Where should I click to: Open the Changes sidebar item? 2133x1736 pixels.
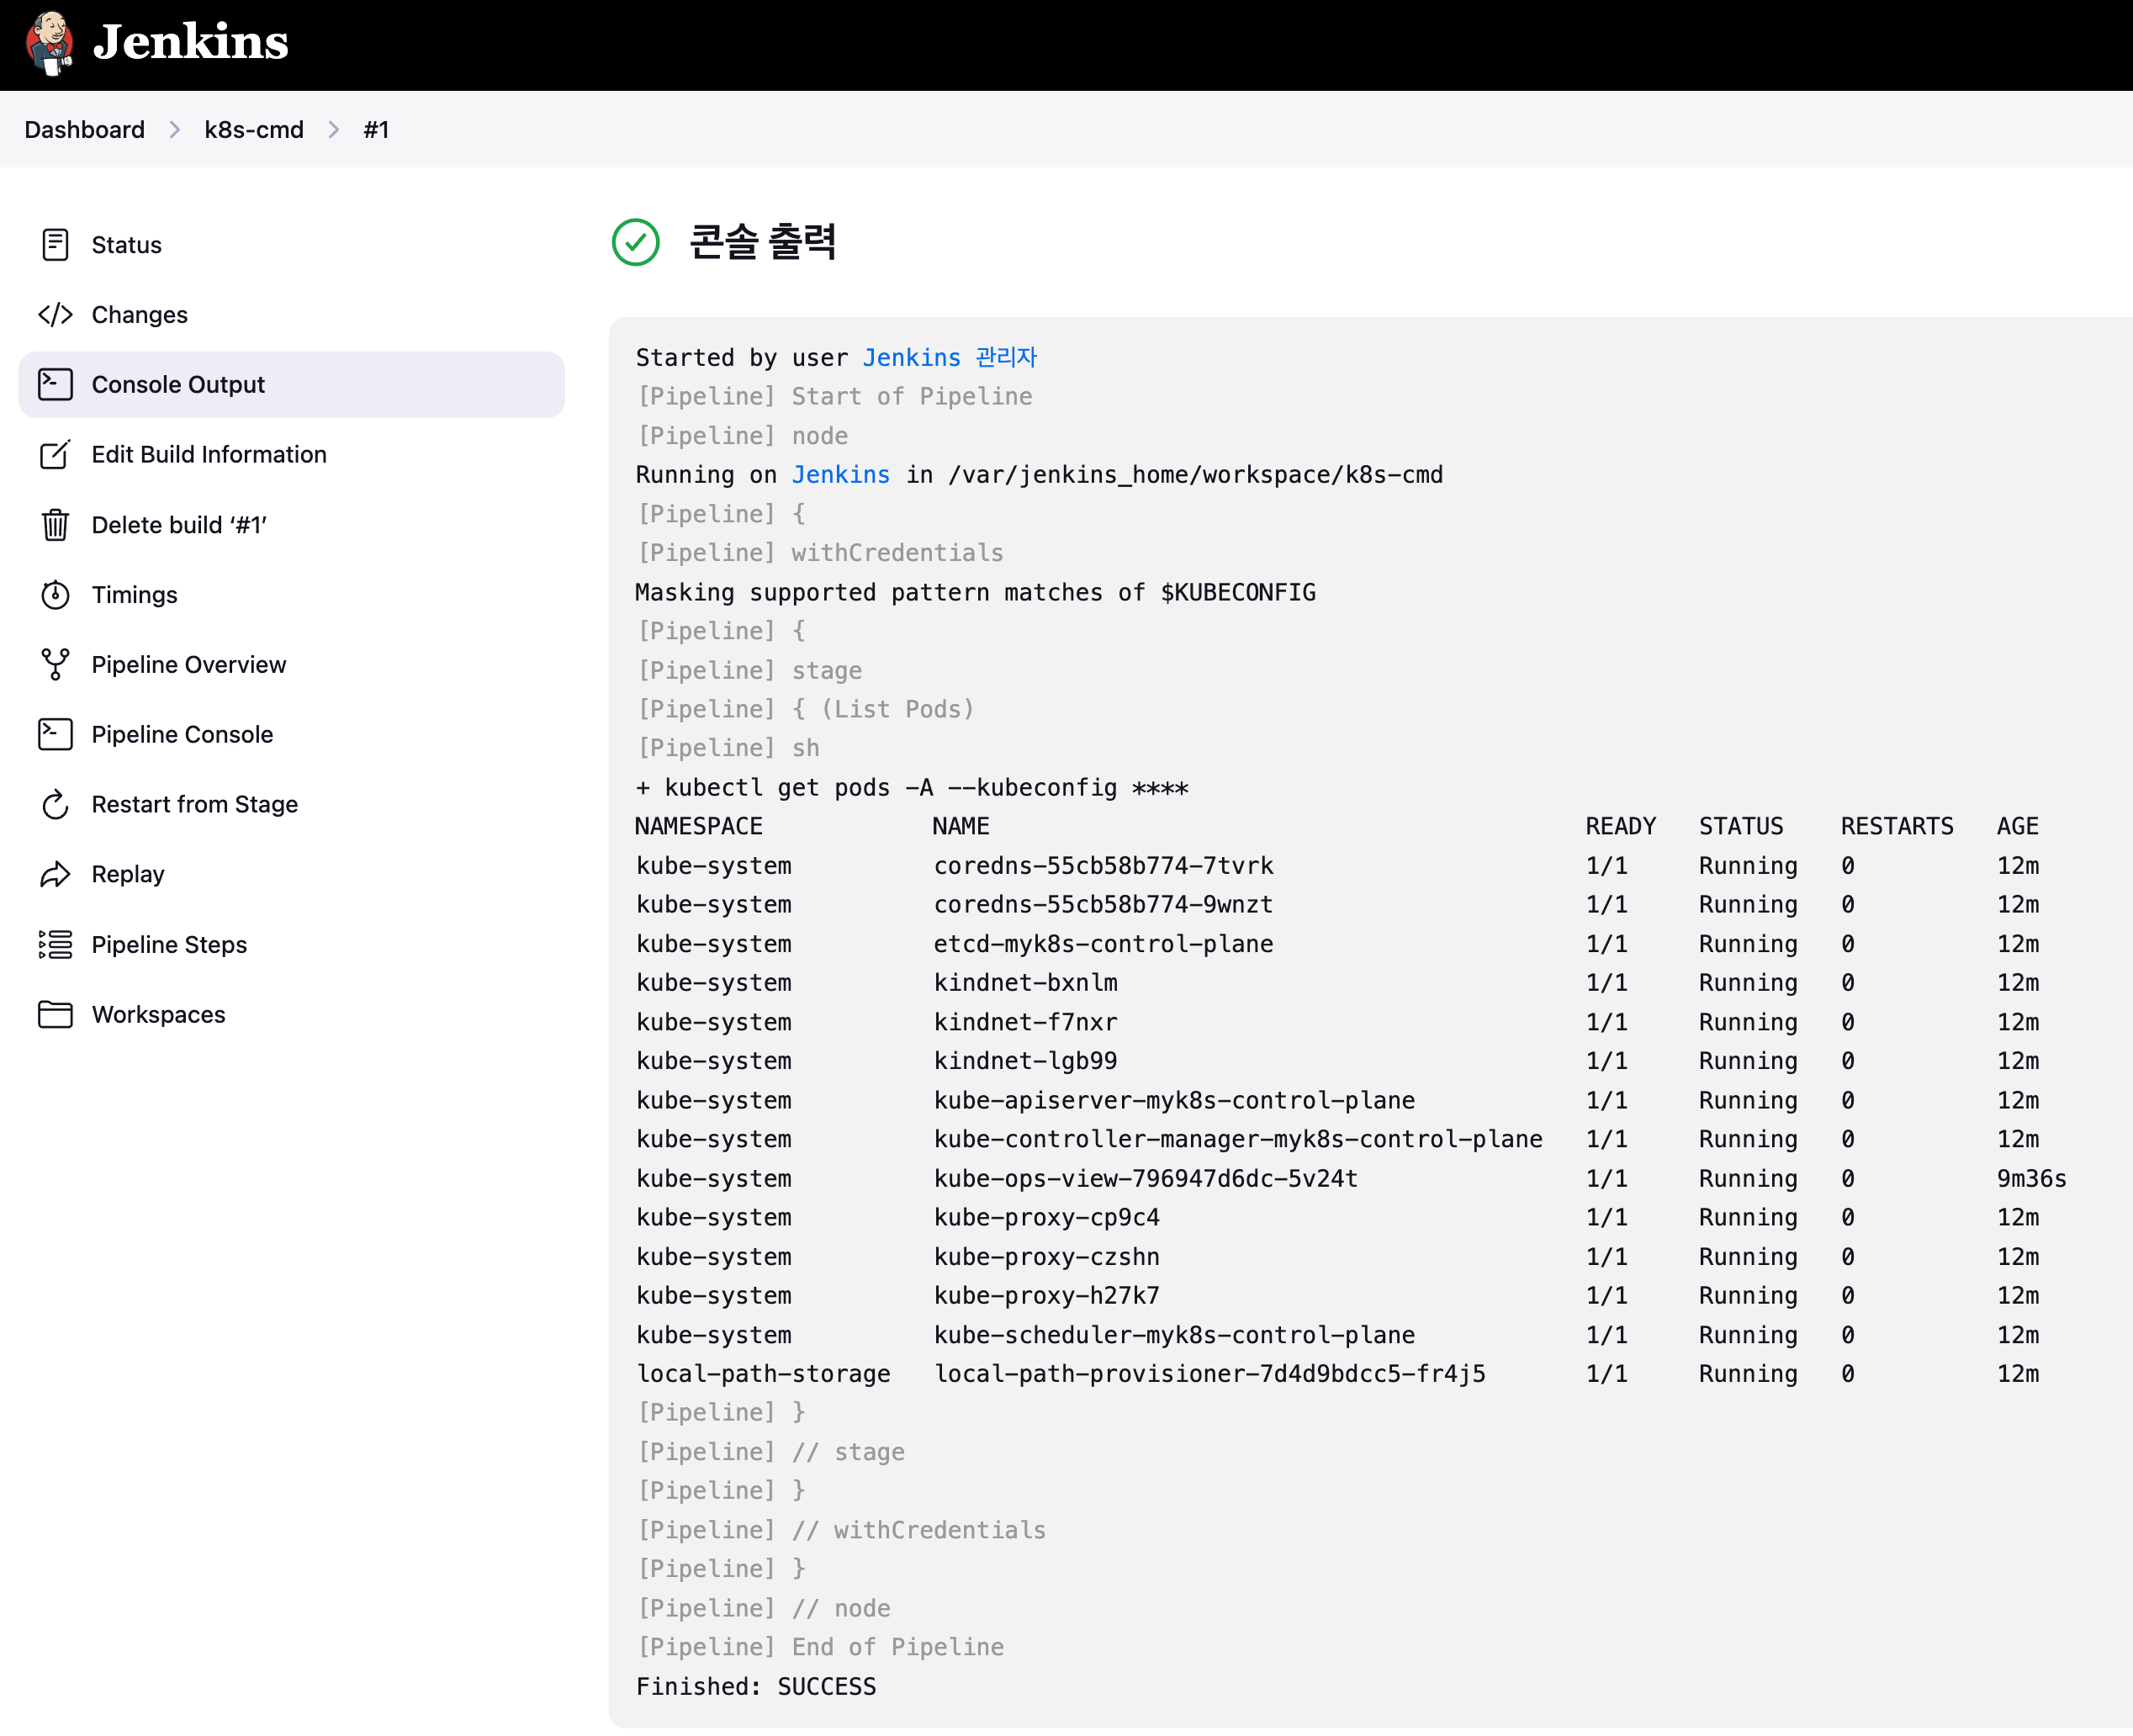tap(292, 315)
